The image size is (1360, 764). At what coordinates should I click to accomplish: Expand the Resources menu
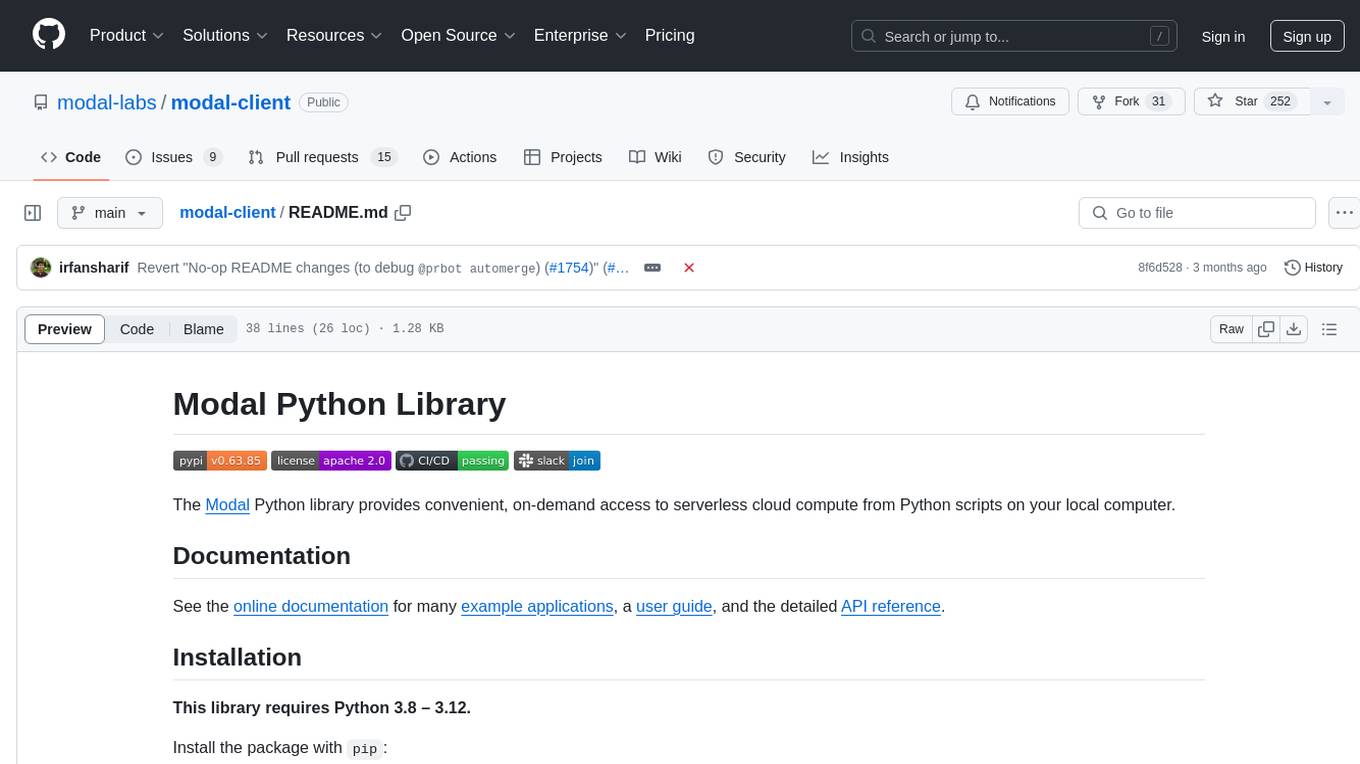[334, 35]
